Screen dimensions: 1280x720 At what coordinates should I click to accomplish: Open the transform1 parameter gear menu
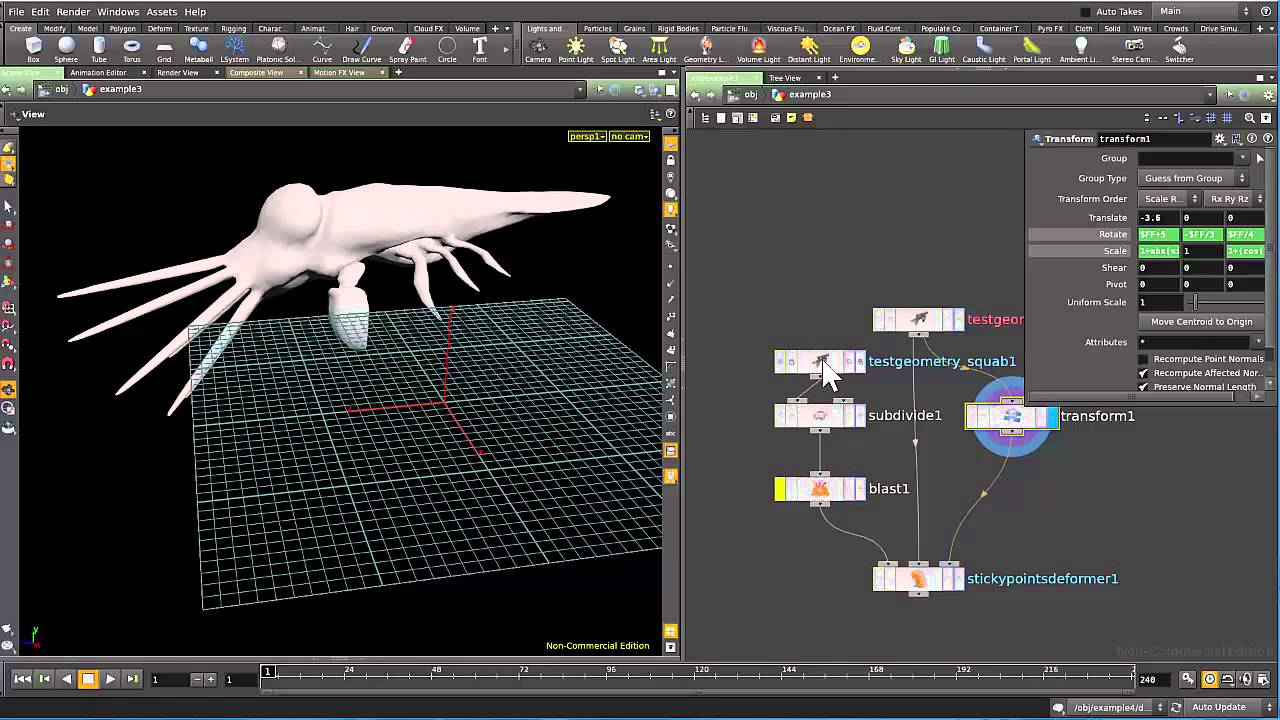tap(1220, 139)
